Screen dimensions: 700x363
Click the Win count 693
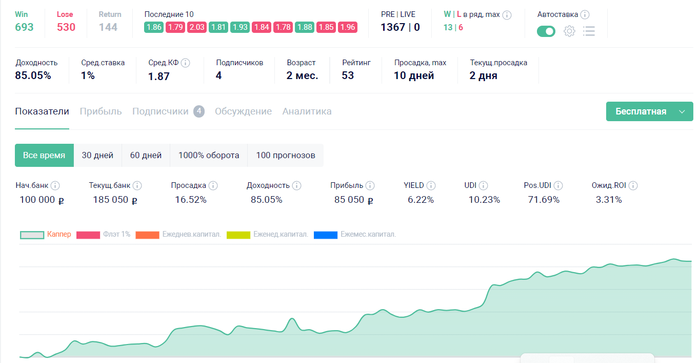24,27
